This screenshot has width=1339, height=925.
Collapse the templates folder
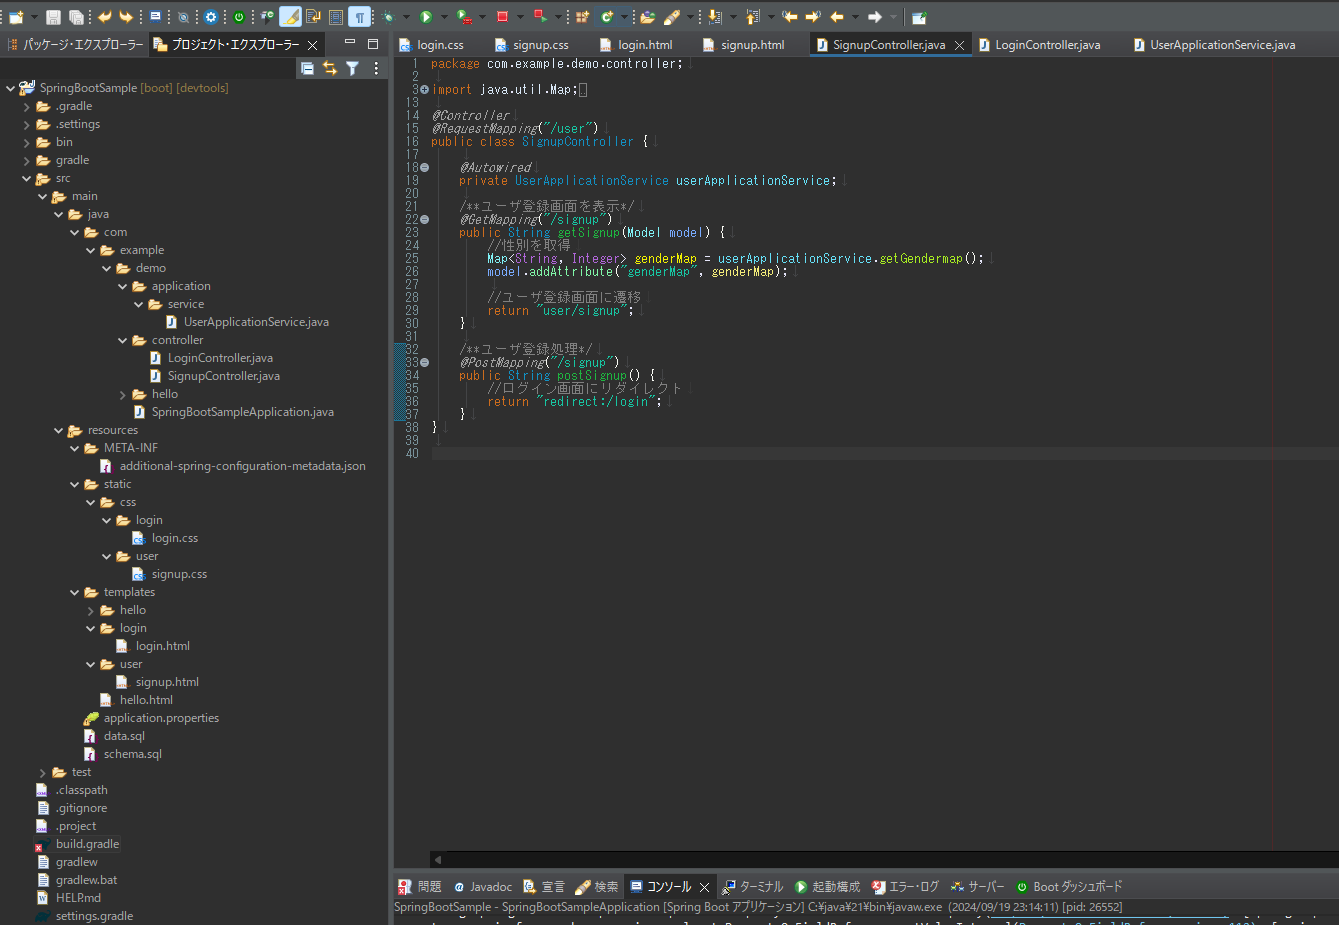75,592
